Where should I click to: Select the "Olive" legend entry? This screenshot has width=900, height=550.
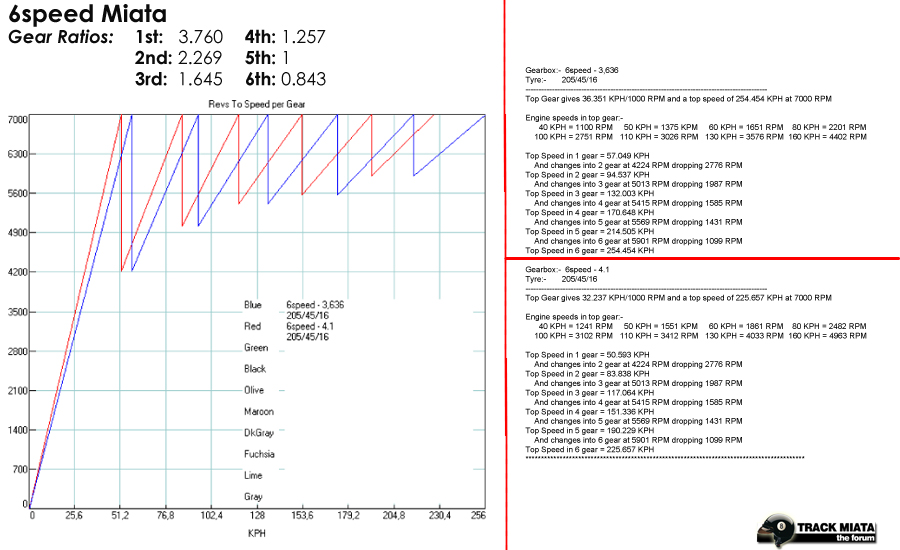254,390
